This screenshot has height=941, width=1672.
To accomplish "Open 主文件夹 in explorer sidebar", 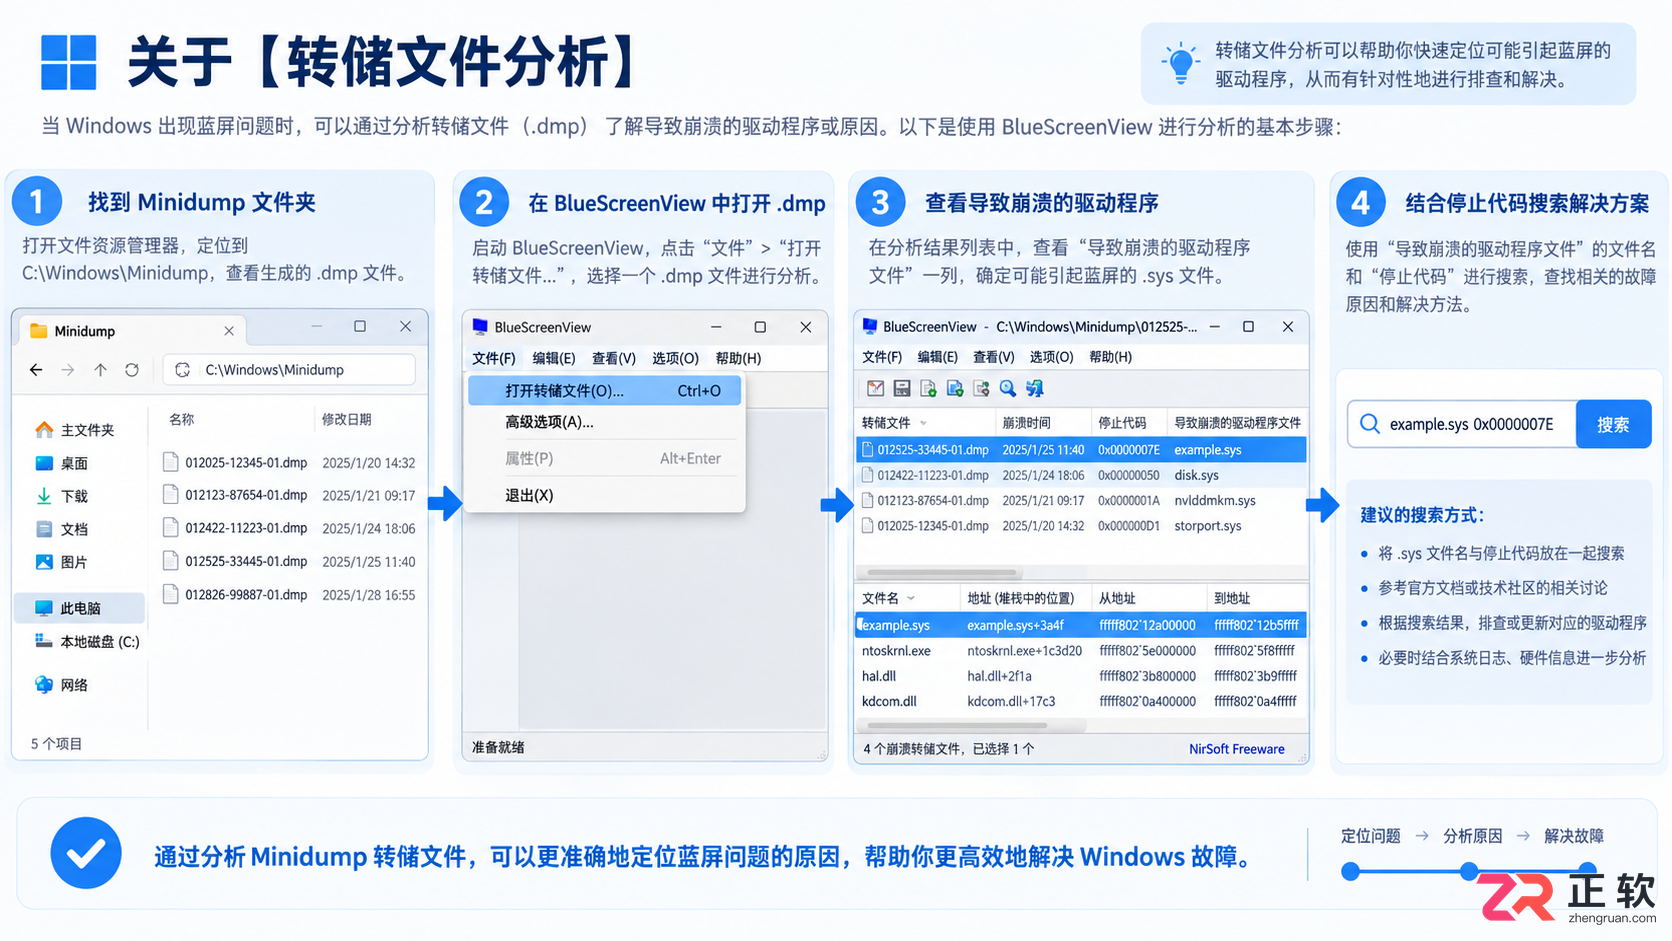I will 75,430.
